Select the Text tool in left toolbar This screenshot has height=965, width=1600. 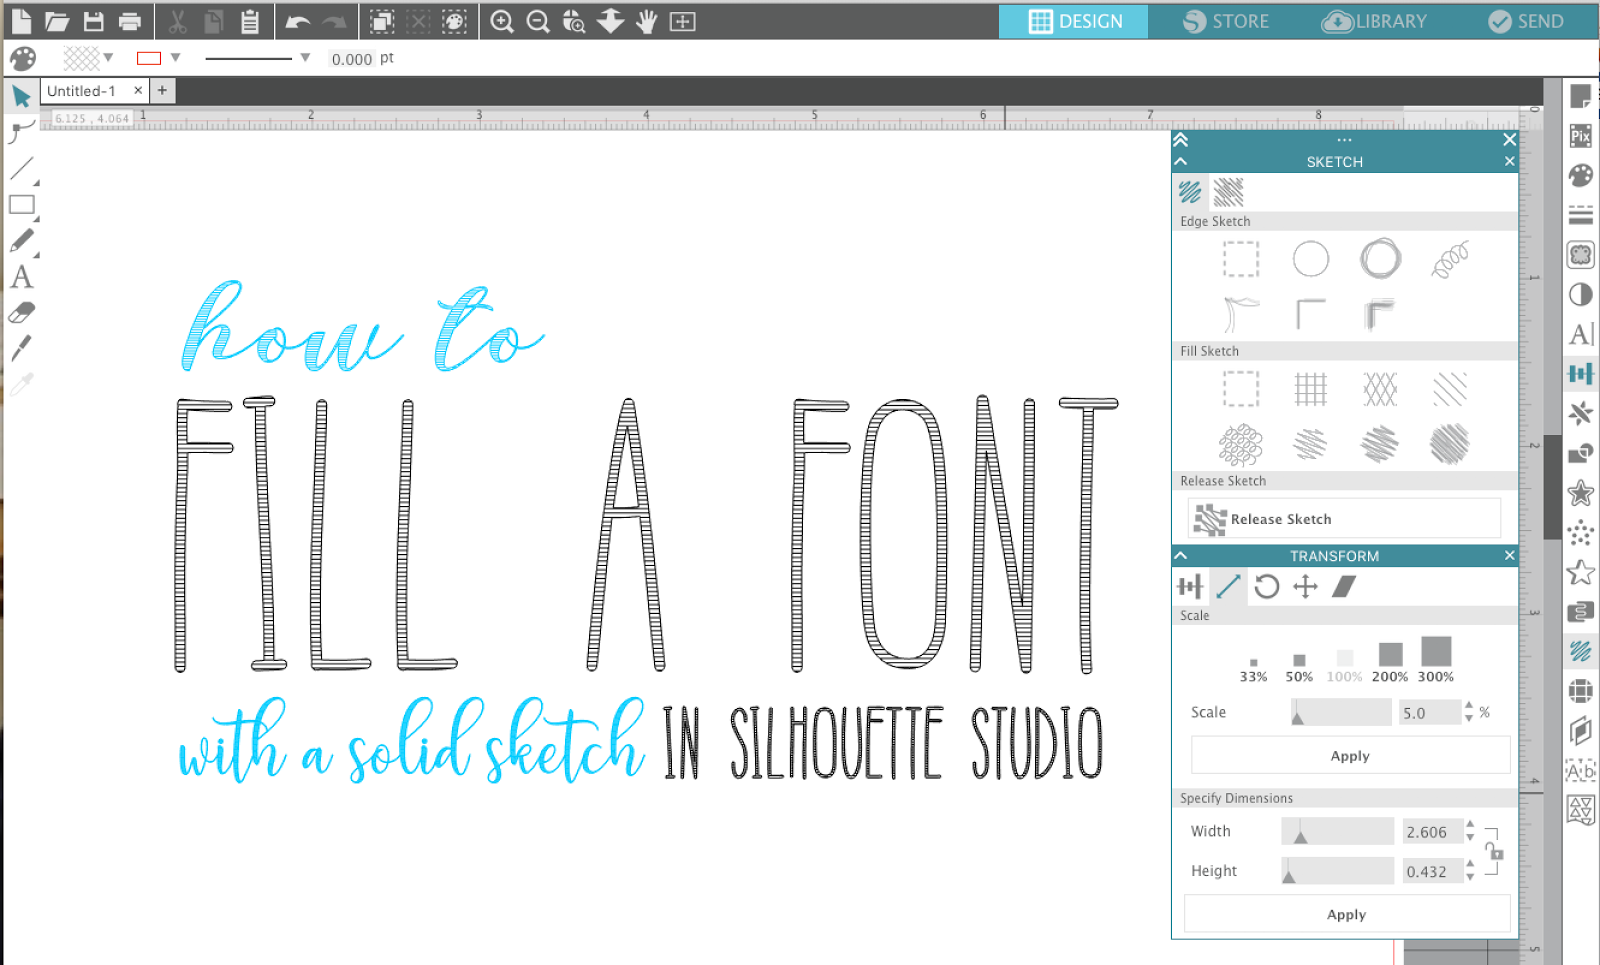tap(22, 277)
